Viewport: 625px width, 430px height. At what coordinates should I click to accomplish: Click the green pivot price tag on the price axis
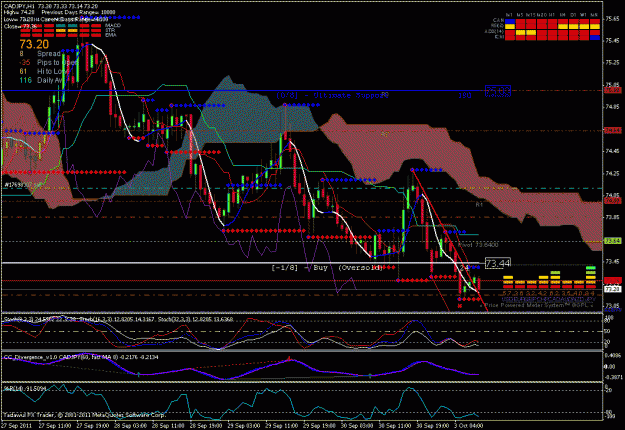[612, 241]
